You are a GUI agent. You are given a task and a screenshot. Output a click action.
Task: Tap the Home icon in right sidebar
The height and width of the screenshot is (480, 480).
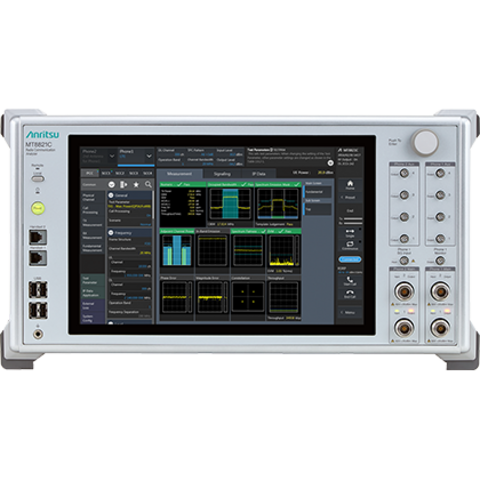[x=350, y=185]
